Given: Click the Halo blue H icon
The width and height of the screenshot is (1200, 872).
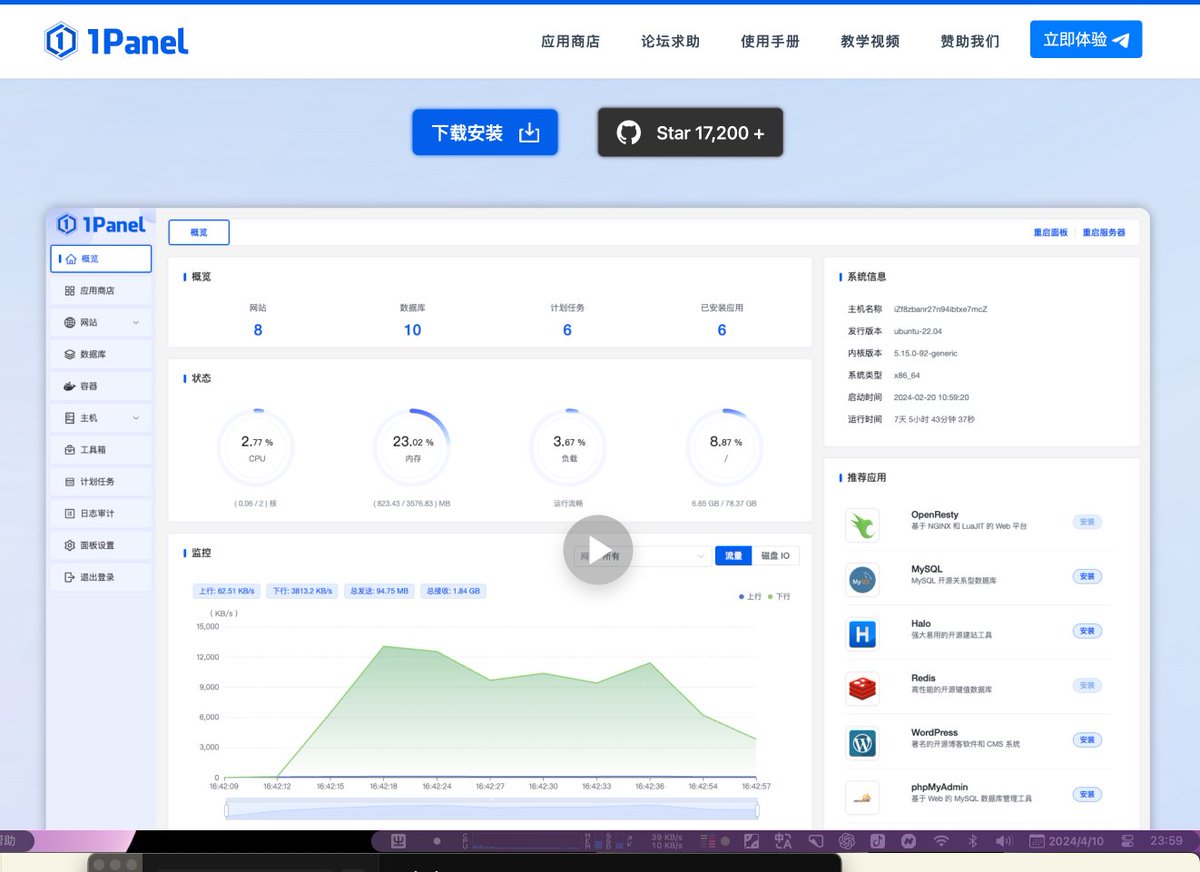Looking at the screenshot, I should tap(862, 634).
